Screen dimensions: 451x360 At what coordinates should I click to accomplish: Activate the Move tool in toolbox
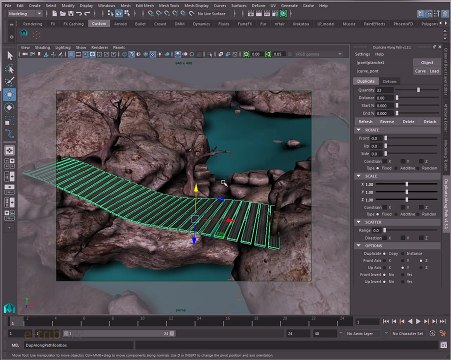click(x=10, y=95)
